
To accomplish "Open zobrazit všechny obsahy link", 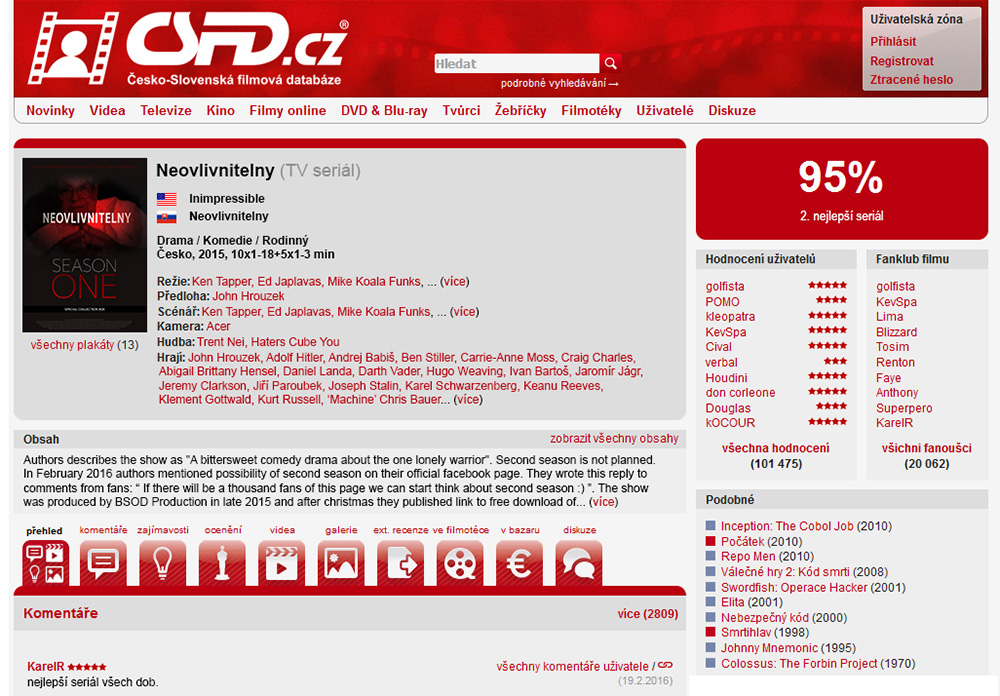I will tap(614, 438).
